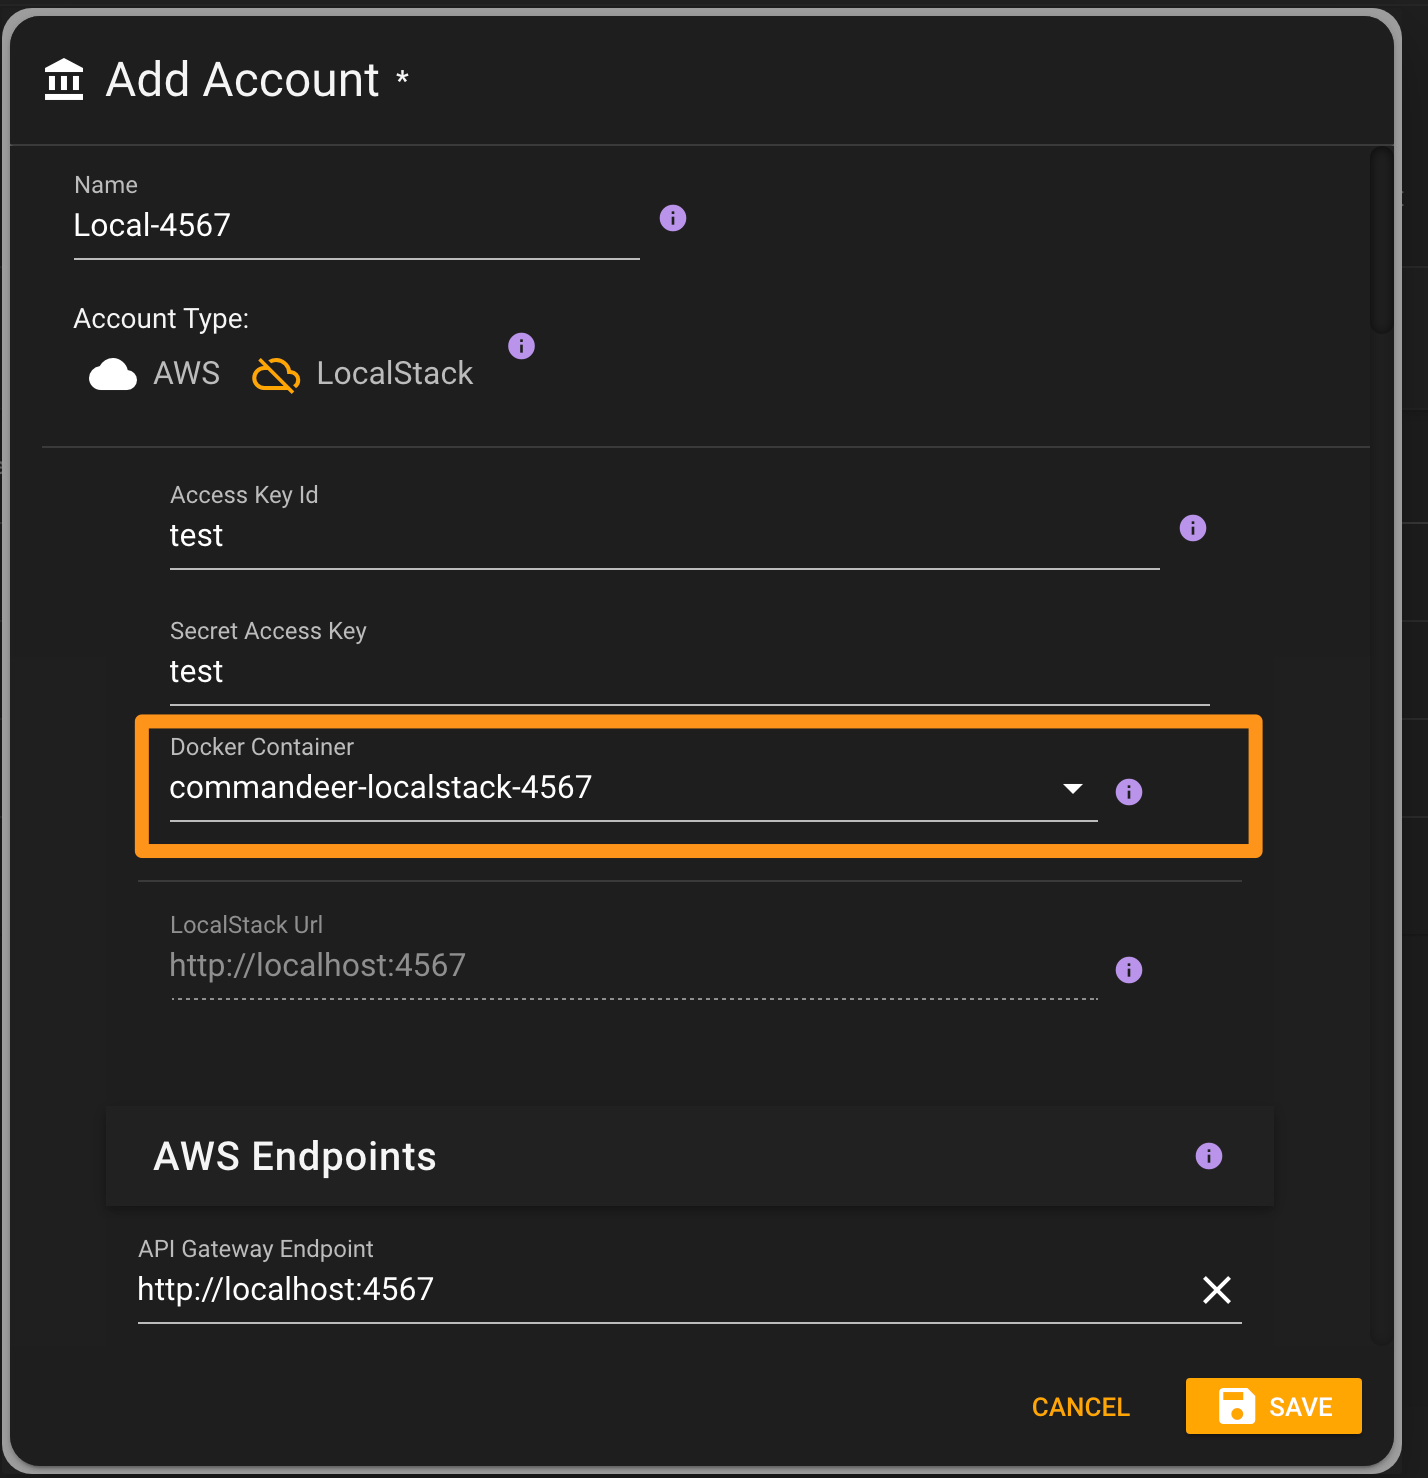
Task: Open info tooltip for Access Key Id
Action: (x=1193, y=528)
